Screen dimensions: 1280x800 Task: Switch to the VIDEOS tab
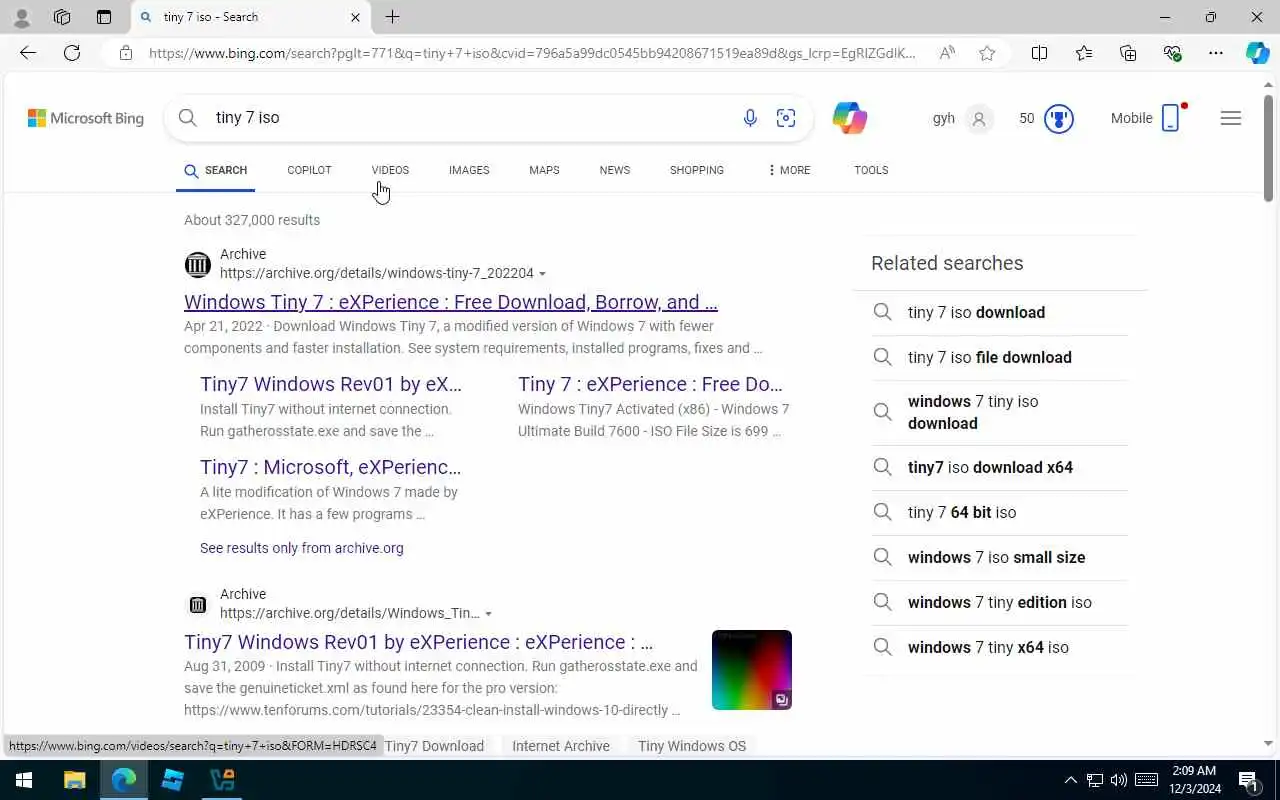click(390, 170)
